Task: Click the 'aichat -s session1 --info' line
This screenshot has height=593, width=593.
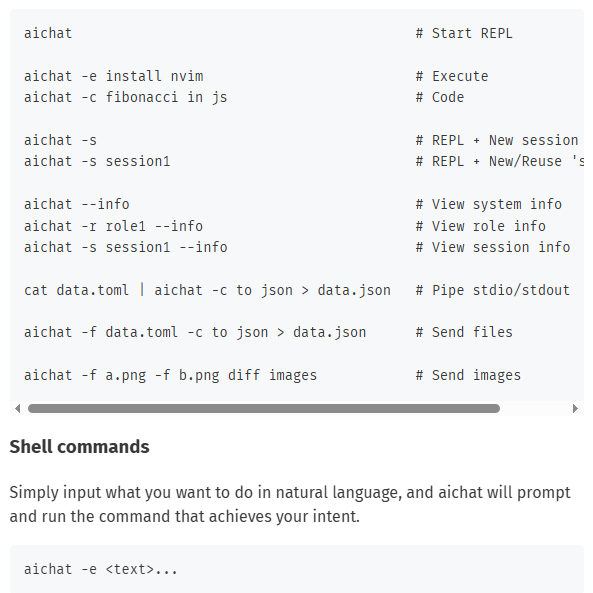Action: [x=126, y=247]
